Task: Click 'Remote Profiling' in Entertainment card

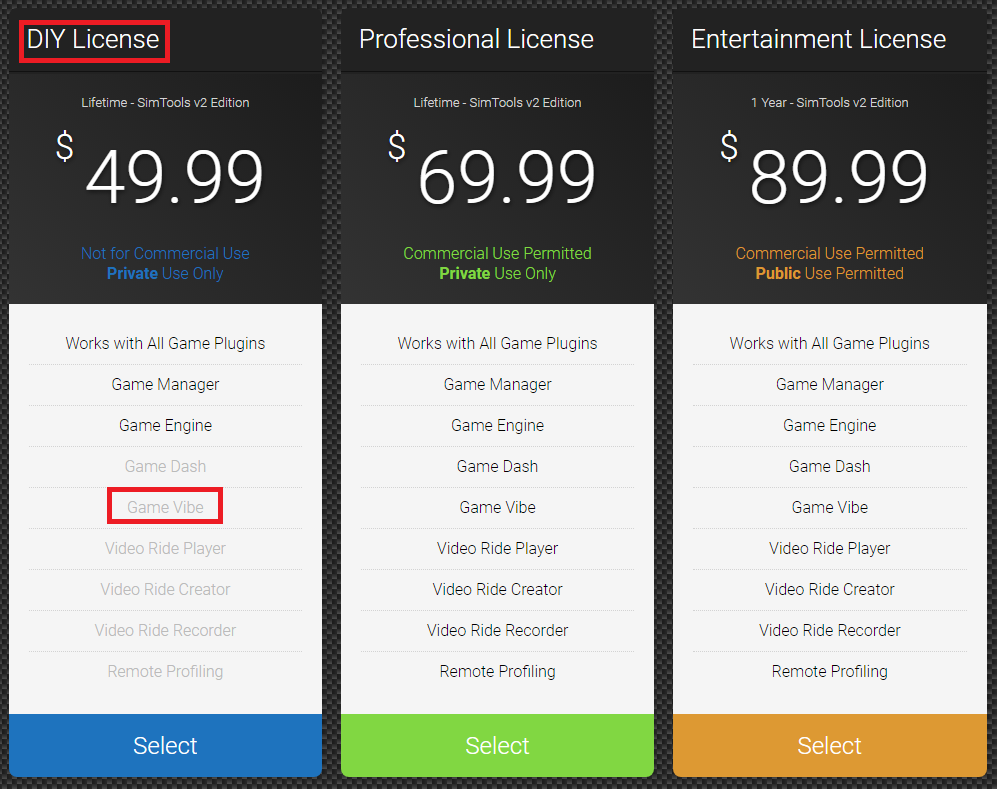Action: point(830,671)
